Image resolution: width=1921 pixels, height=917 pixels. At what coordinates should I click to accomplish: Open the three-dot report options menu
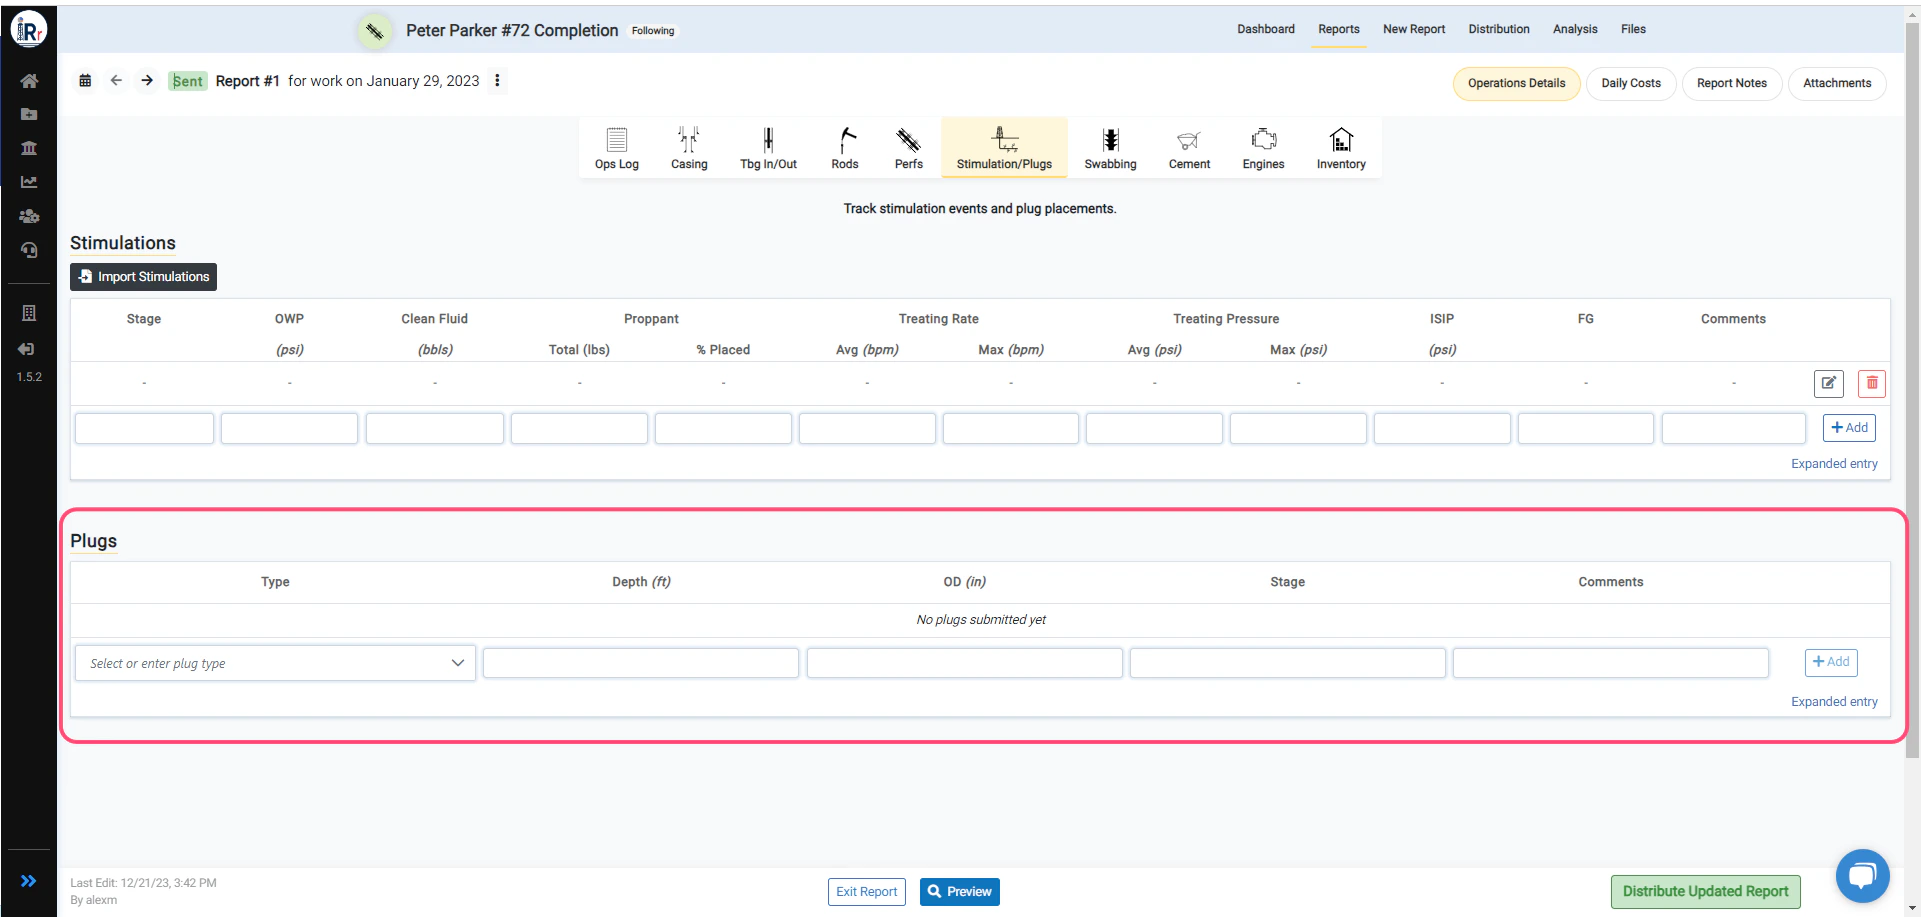(x=497, y=80)
